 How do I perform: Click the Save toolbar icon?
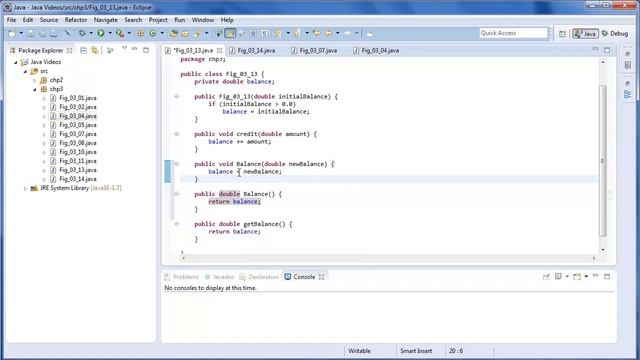pyautogui.click(x=31, y=33)
